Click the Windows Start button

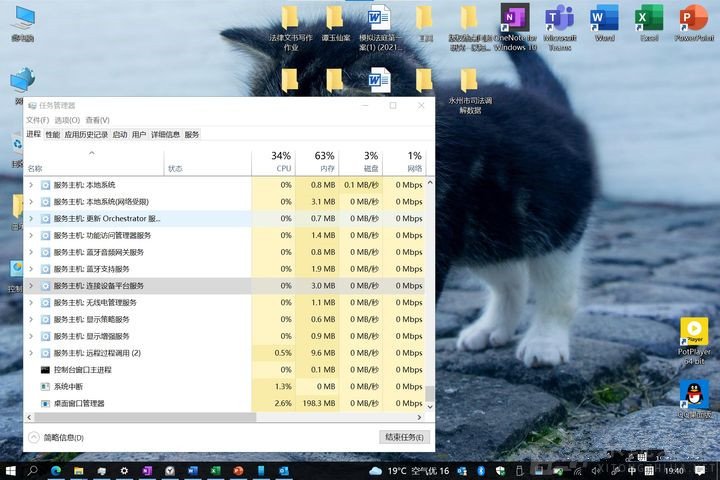click(x=11, y=470)
